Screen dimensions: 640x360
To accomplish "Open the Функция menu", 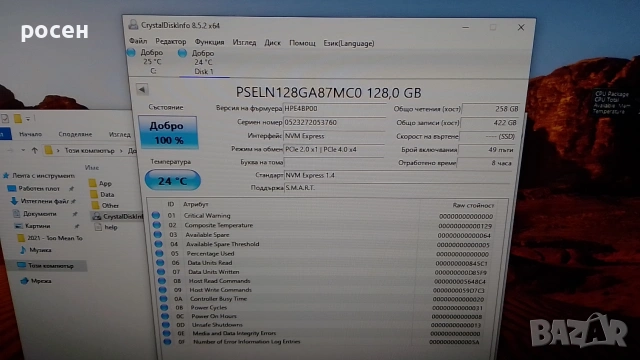I will point(209,42).
